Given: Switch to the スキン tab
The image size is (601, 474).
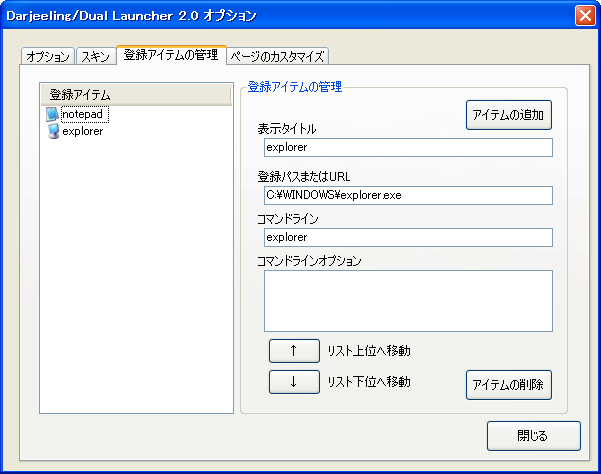Looking at the screenshot, I should (96, 56).
